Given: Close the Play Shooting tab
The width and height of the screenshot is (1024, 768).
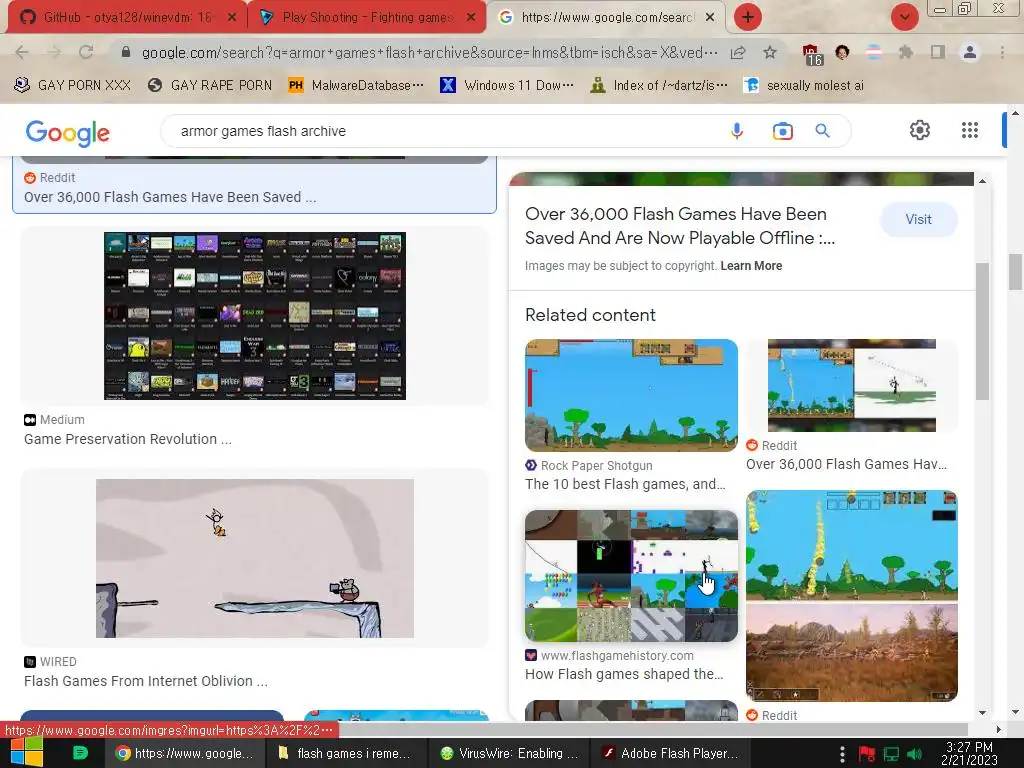Looking at the screenshot, I should [471, 17].
